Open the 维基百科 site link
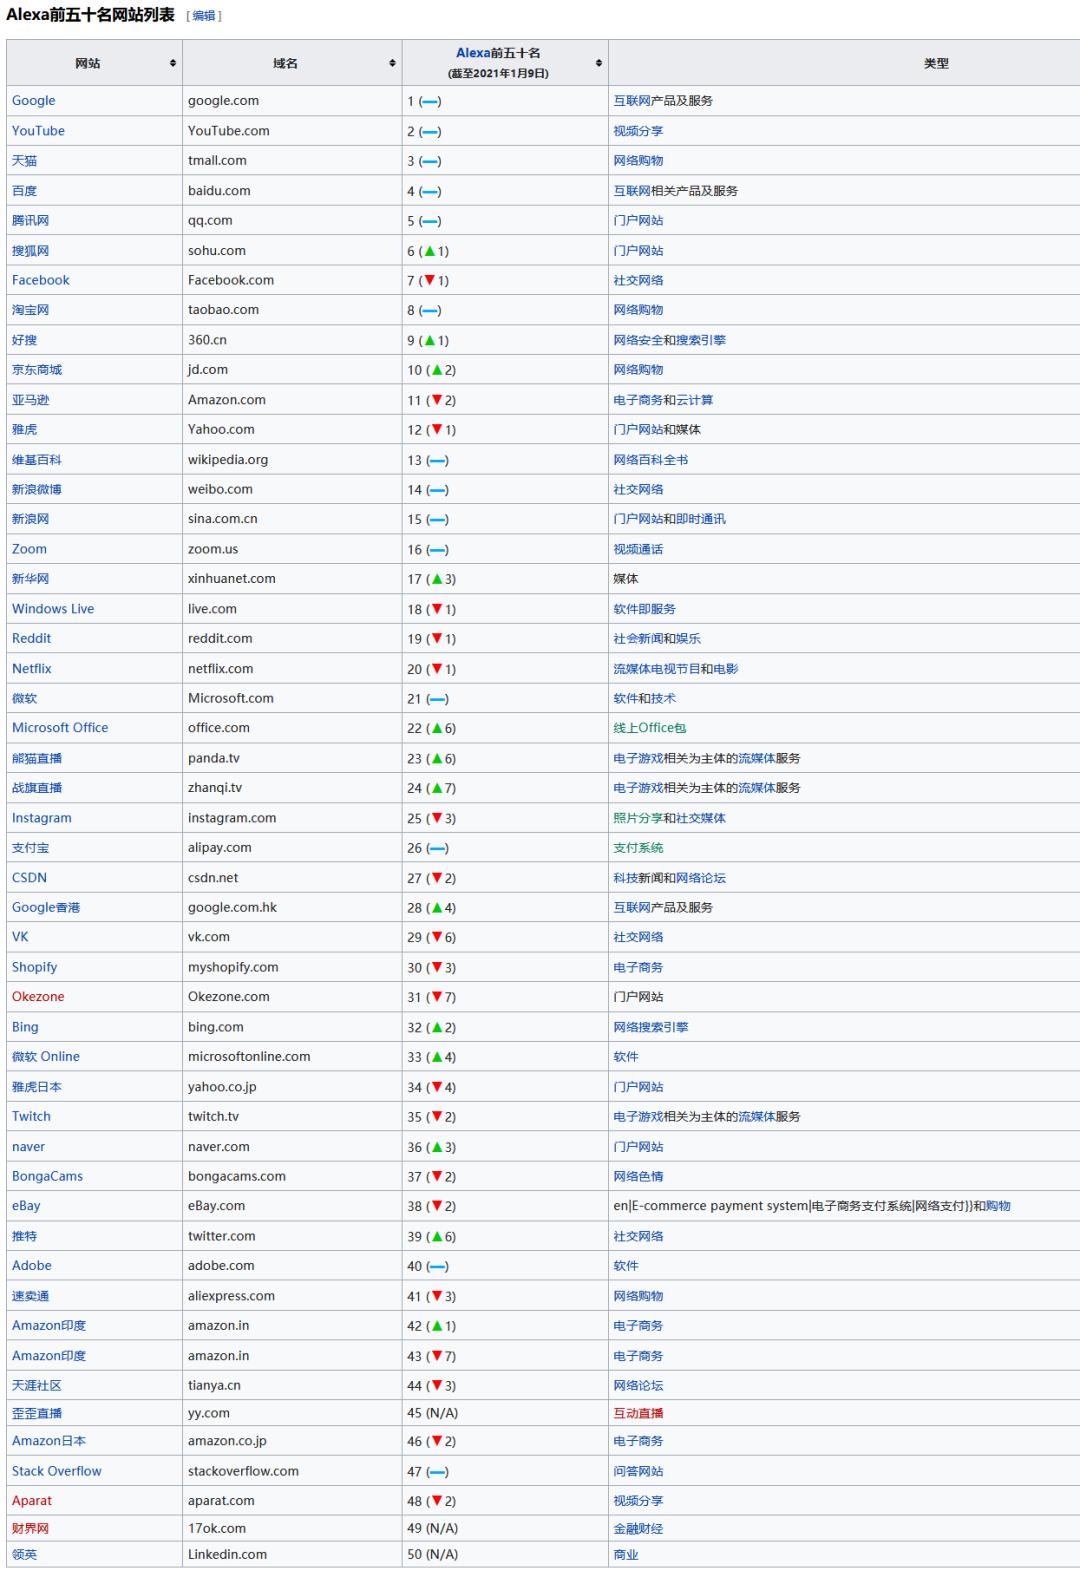This screenshot has width=1080, height=1571. [x=37, y=460]
